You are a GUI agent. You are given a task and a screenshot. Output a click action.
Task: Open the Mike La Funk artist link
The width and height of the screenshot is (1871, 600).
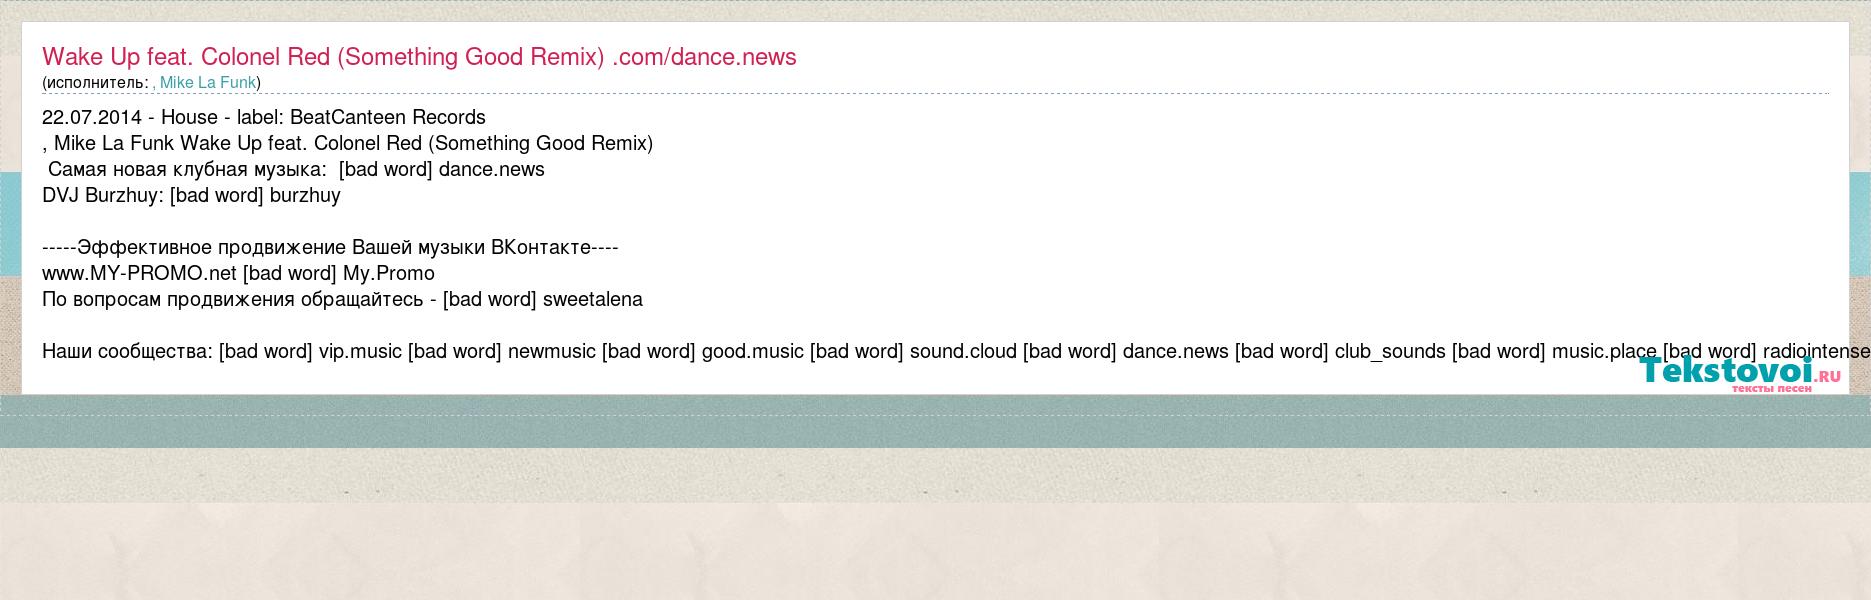pyautogui.click(x=208, y=83)
